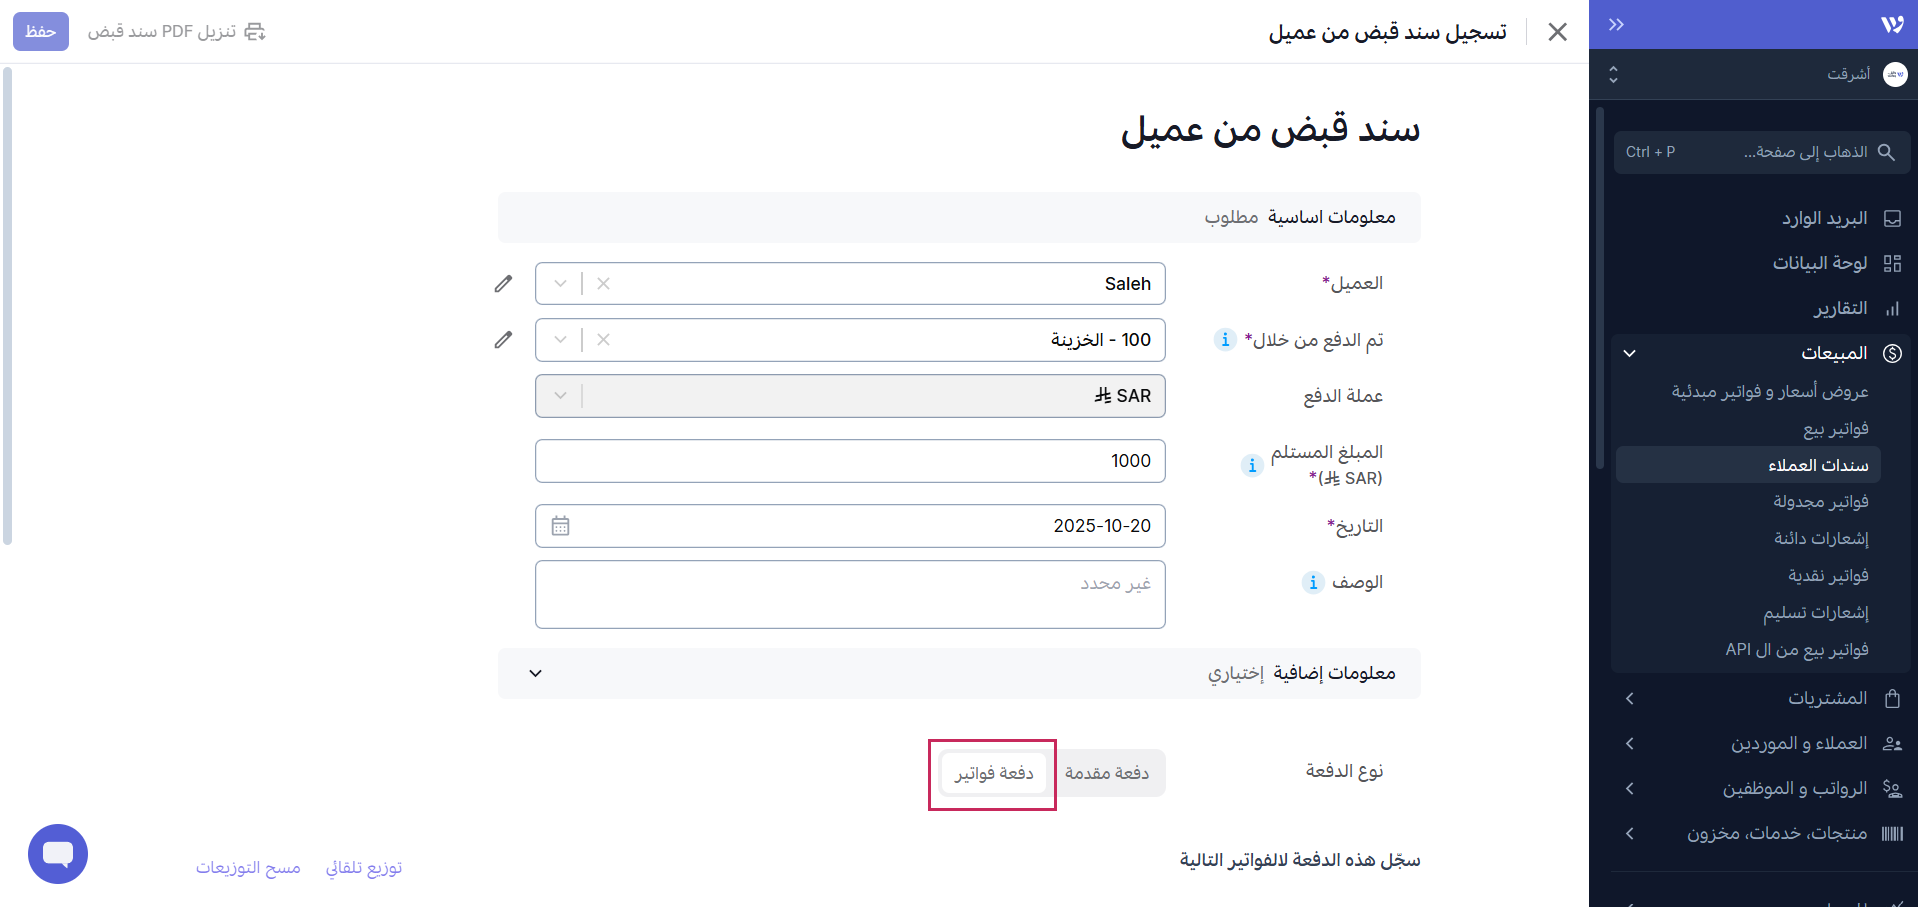
Task: Click the received amount input field
Action: [x=850, y=461]
